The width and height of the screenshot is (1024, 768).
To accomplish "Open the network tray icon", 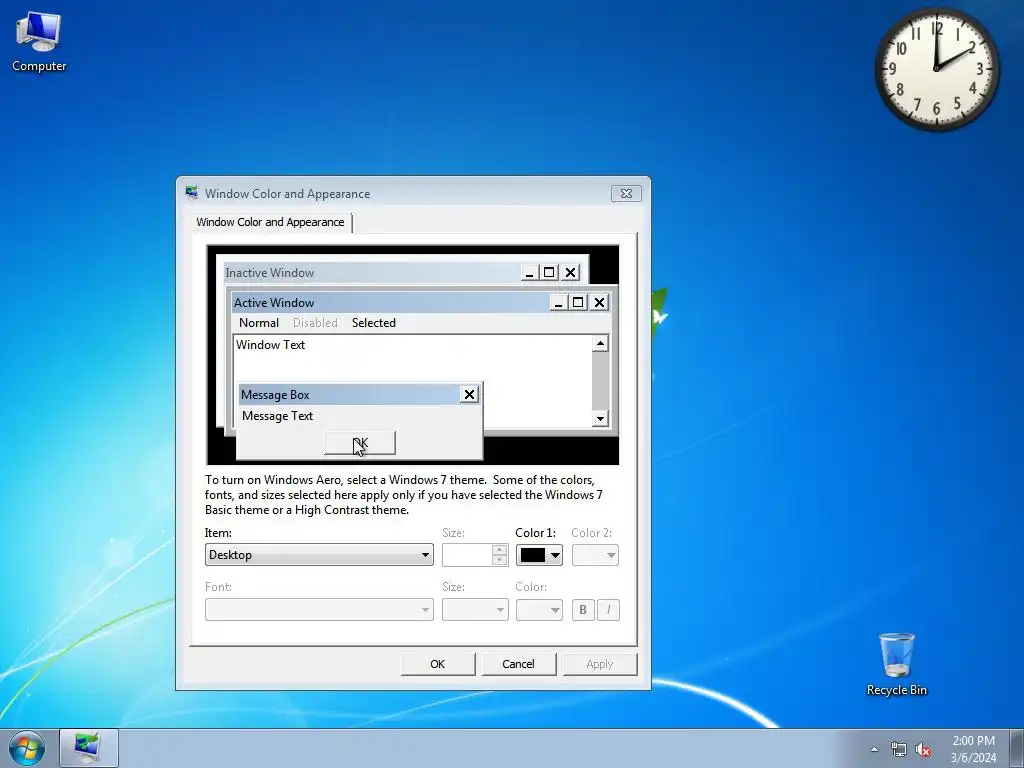I will pos(899,749).
